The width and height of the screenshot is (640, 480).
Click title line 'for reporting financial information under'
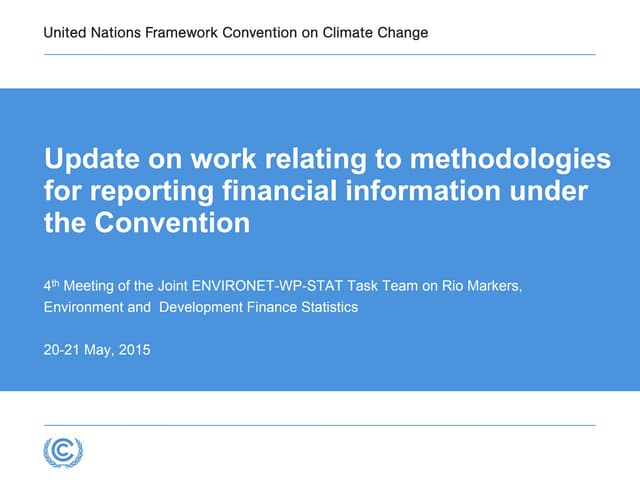pos(316,191)
